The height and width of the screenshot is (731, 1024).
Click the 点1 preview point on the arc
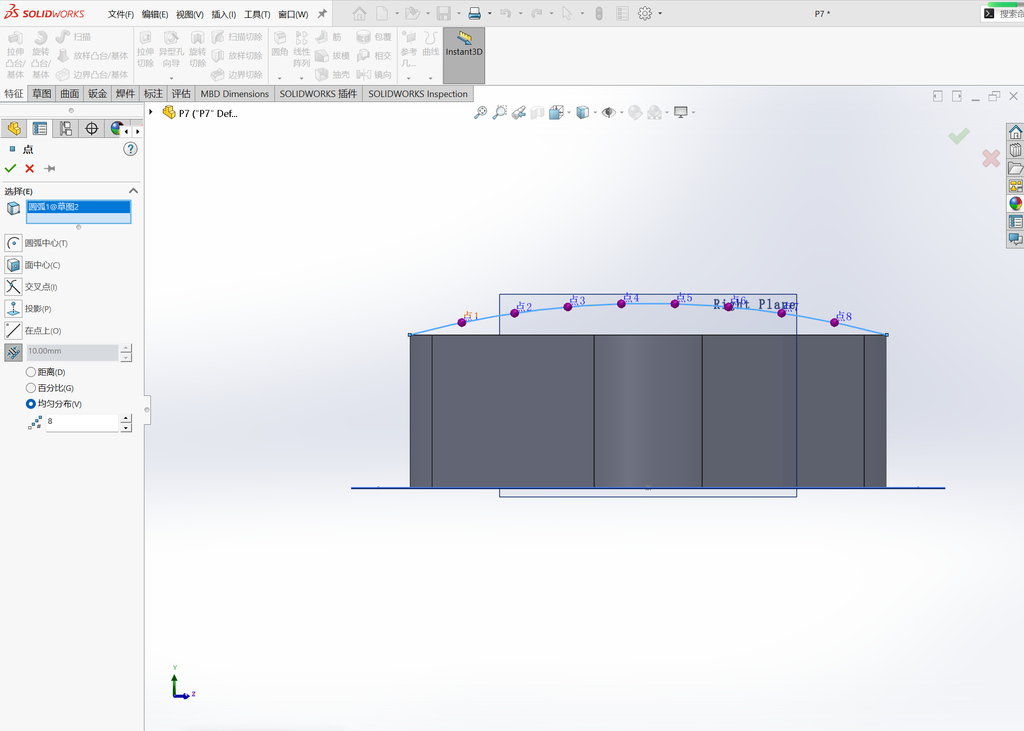[x=462, y=322]
